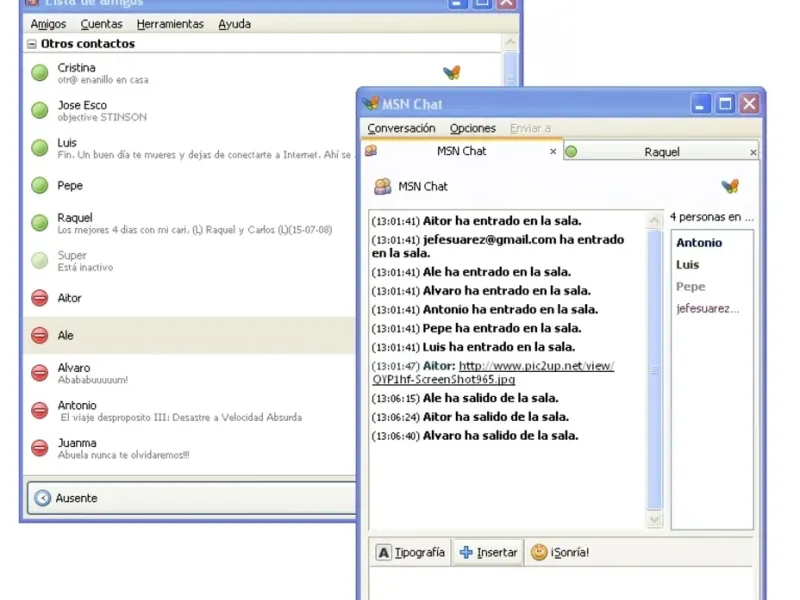Open the Conversación menu
Screen dimensions: 800x600
pos(402,128)
